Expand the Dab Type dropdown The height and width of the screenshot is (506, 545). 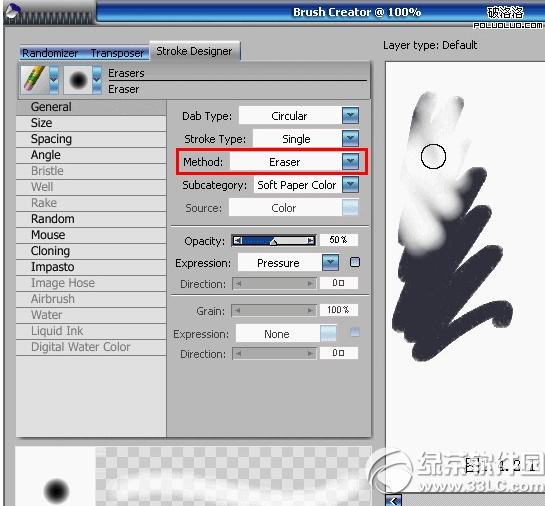350,115
